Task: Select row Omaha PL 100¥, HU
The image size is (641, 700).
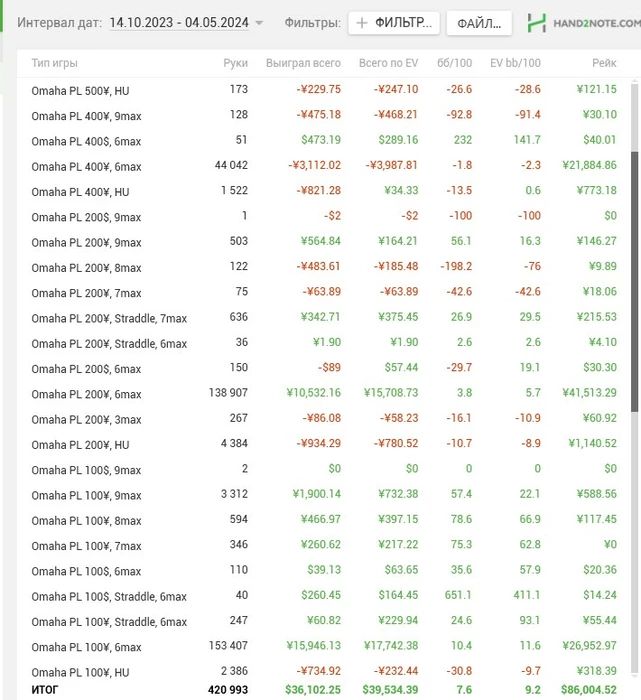Action: pos(324,671)
